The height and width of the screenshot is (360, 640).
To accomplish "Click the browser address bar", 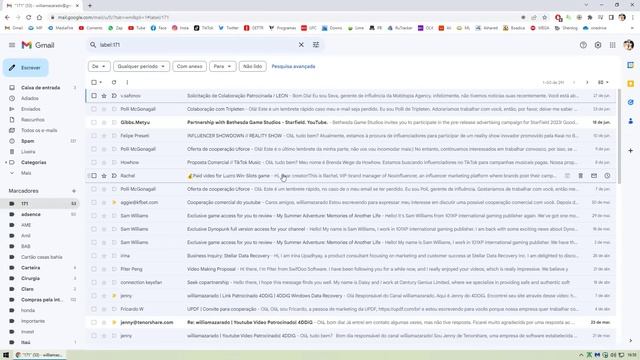I will (x=286, y=18).
